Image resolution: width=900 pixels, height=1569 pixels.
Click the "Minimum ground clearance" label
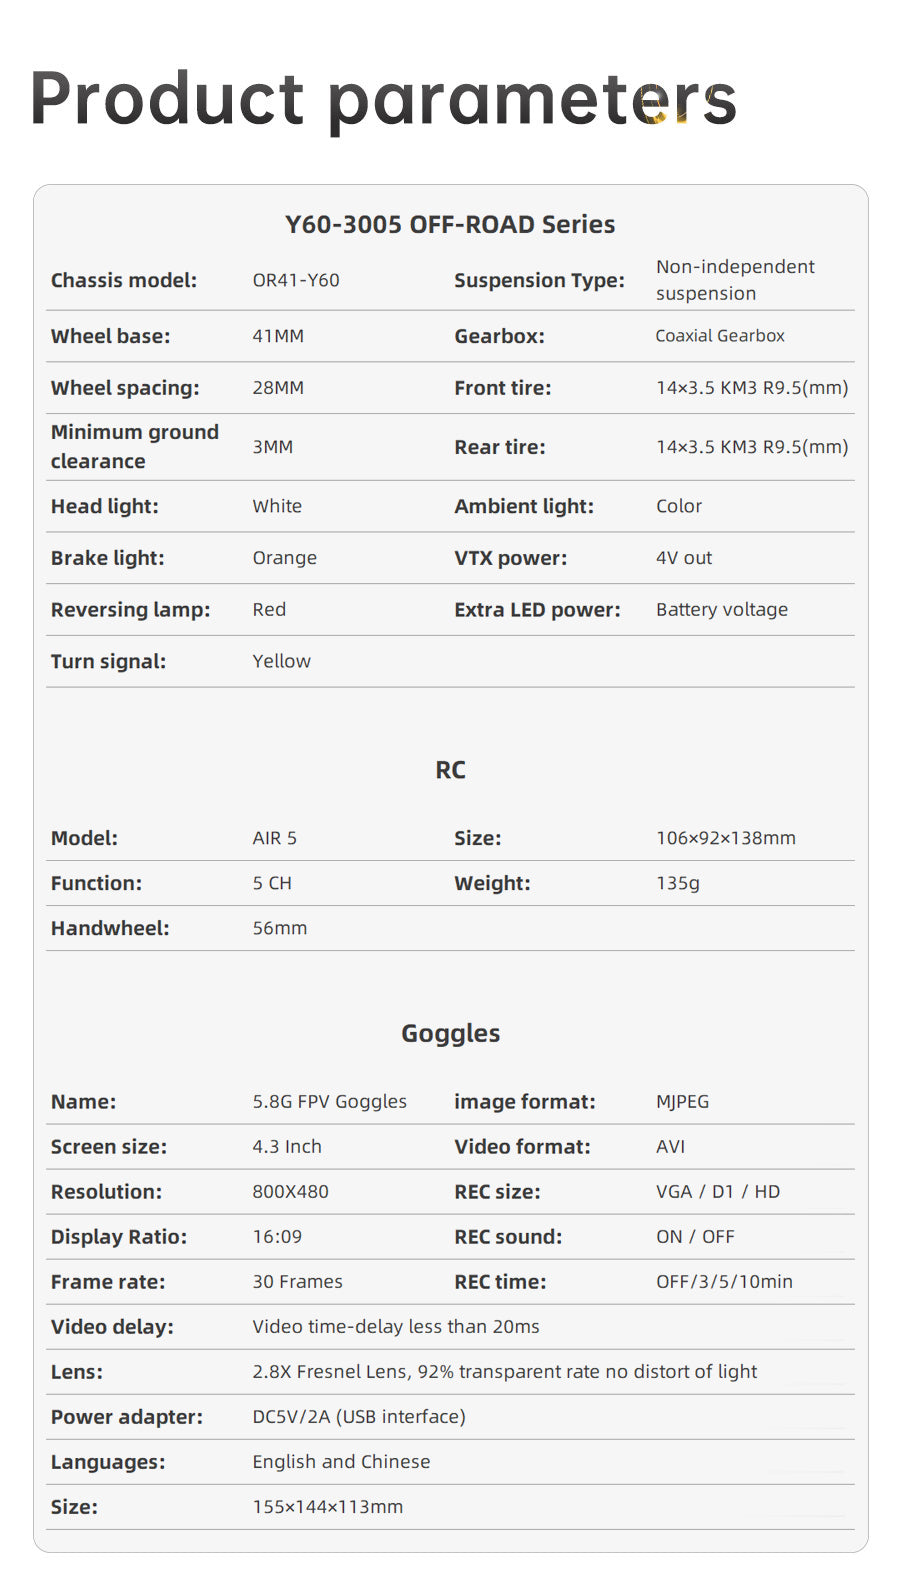pos(135,446)
